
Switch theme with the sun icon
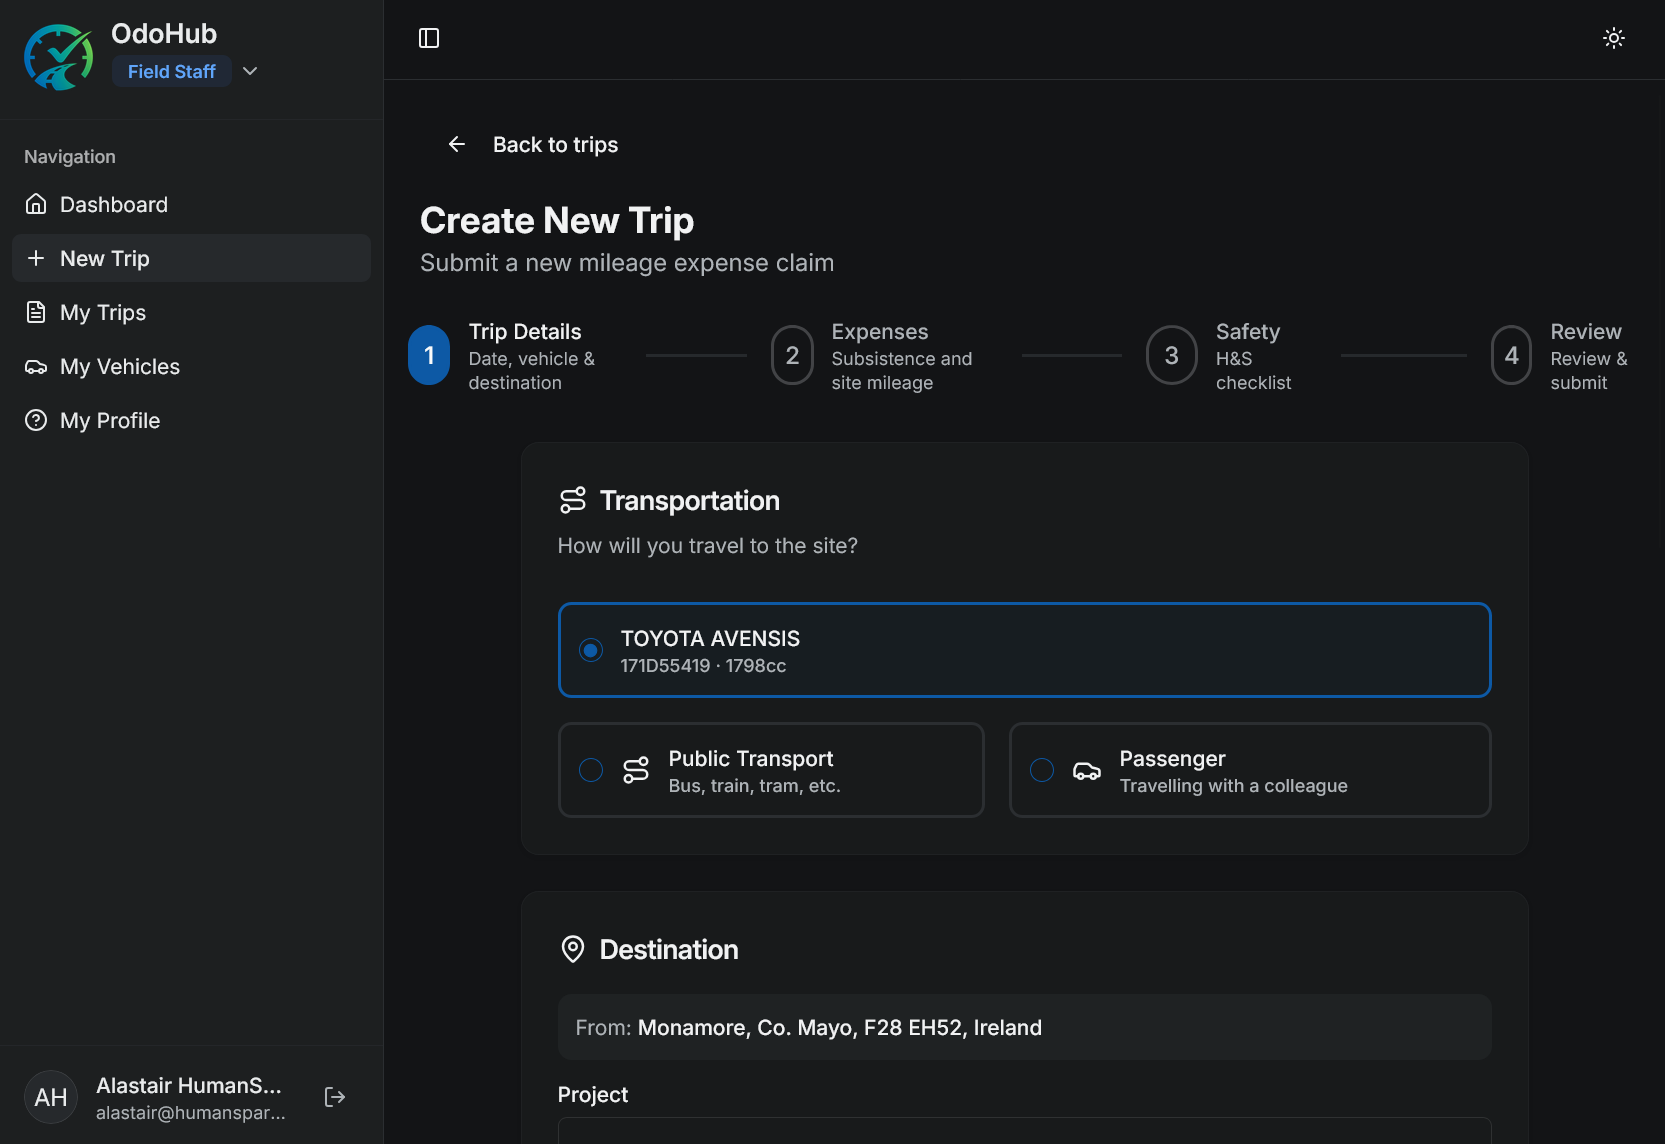(1613, 38)
